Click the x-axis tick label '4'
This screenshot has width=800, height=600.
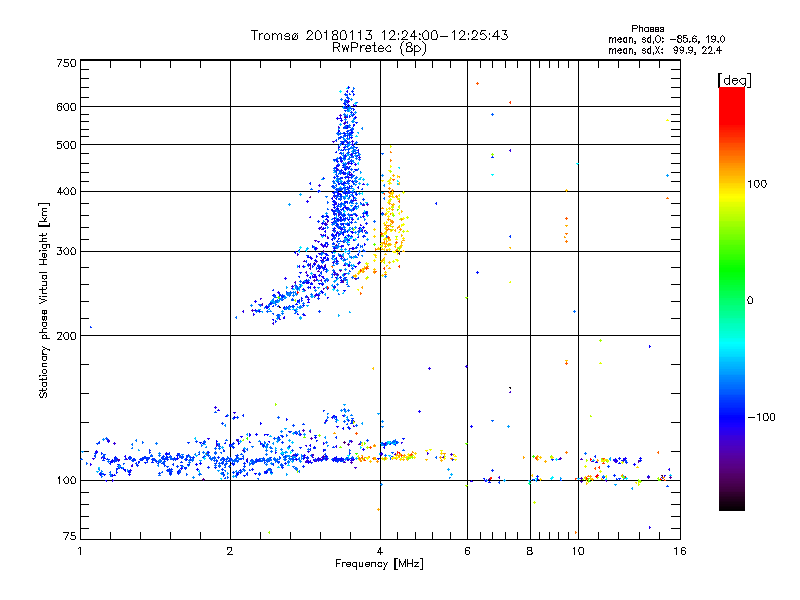(x=380, y=551)
